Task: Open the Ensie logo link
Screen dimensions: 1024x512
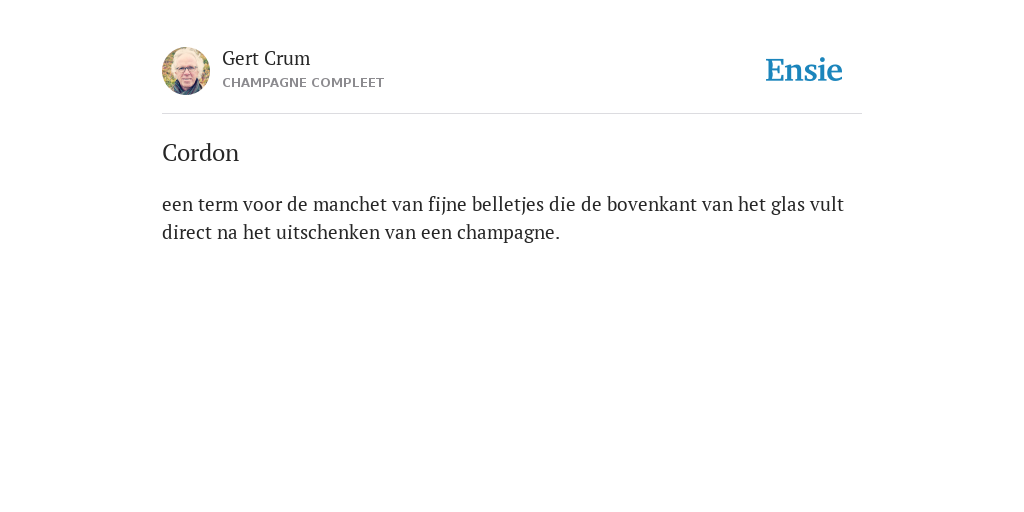Action: tap(804, 70)
